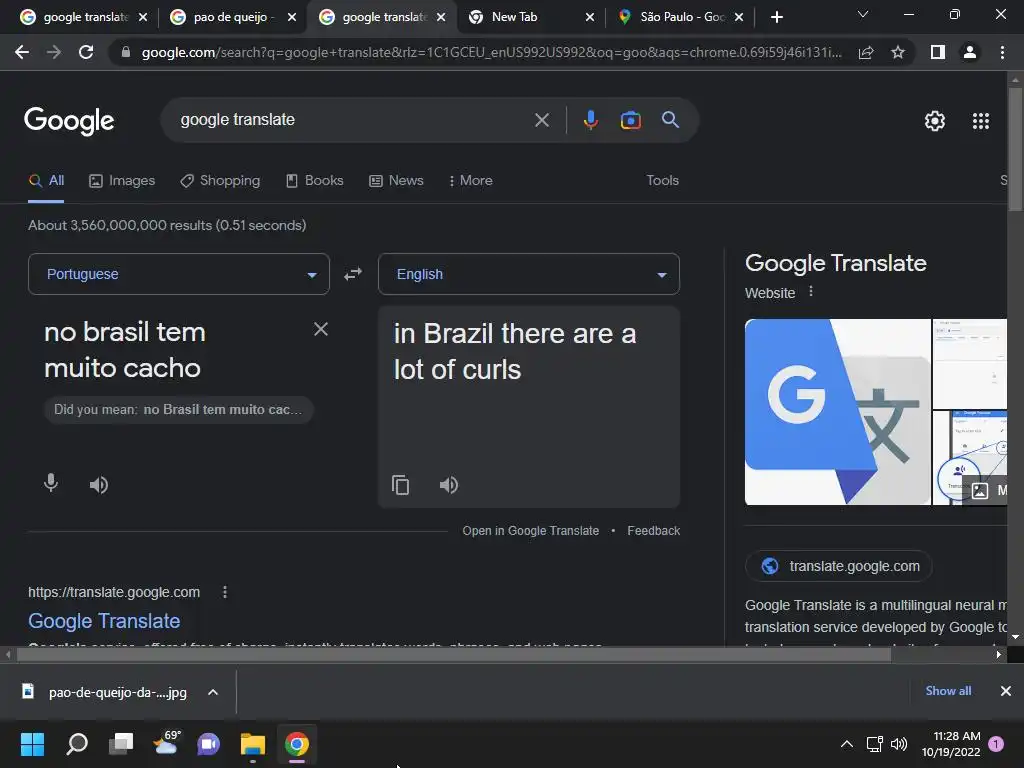Open more options beside Website label
This screenshot has height=768, width=1024.
810,291
